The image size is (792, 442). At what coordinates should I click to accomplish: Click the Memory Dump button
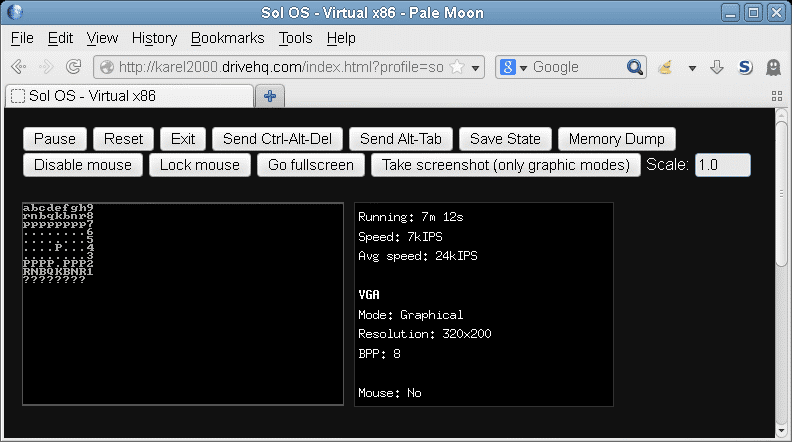[x=617, y=139]
